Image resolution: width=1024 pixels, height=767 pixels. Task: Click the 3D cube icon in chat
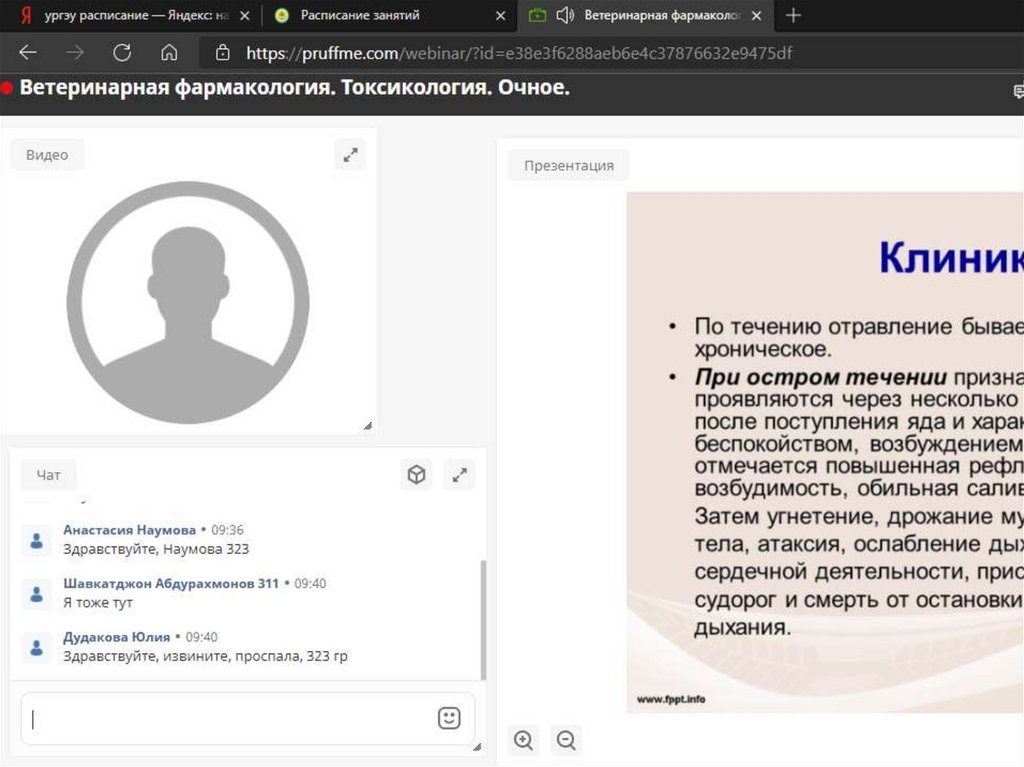pos(416,475)
